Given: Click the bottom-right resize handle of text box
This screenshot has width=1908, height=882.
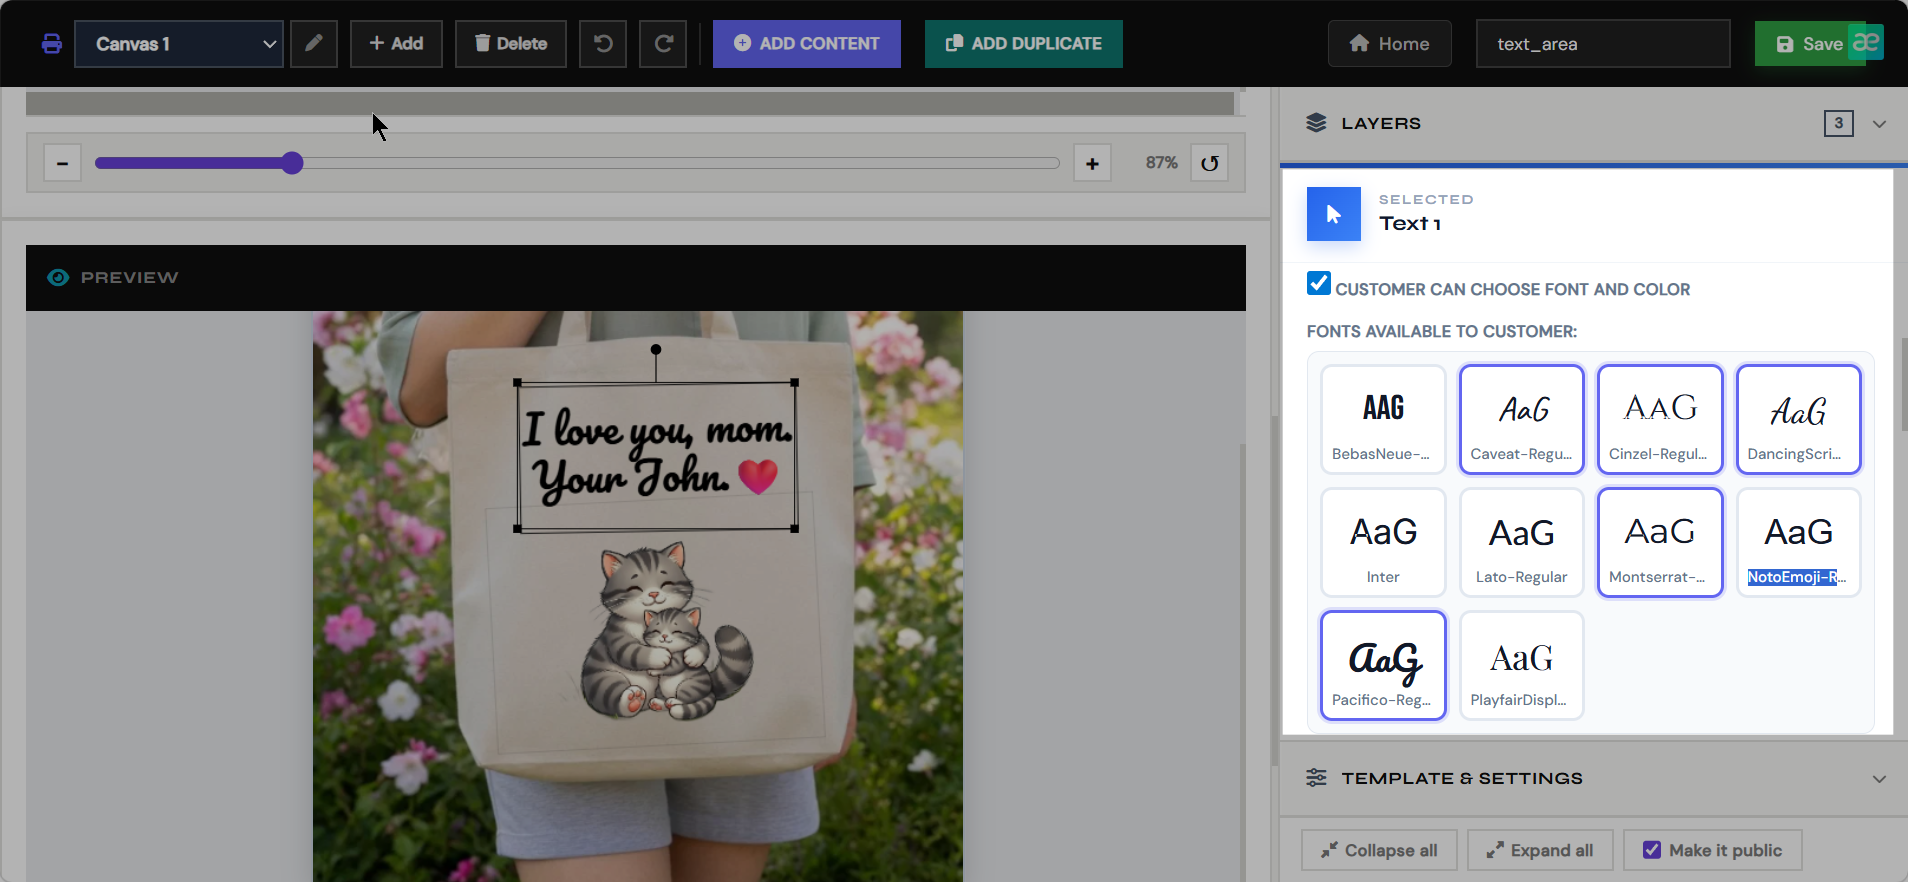Looking at the screenshot, I should (795, 528).
